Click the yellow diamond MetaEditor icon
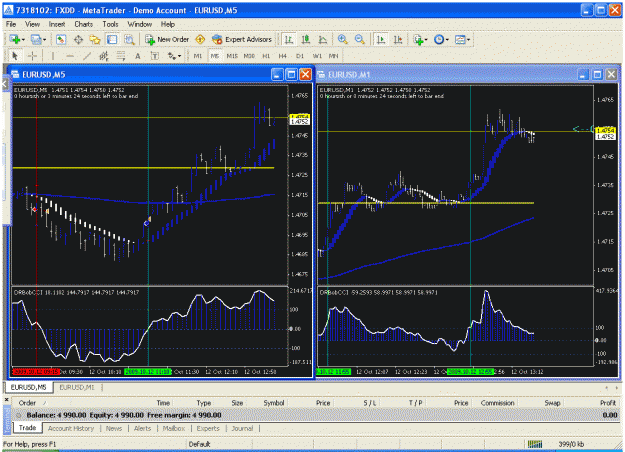625x452 pixels. (200, 39)
